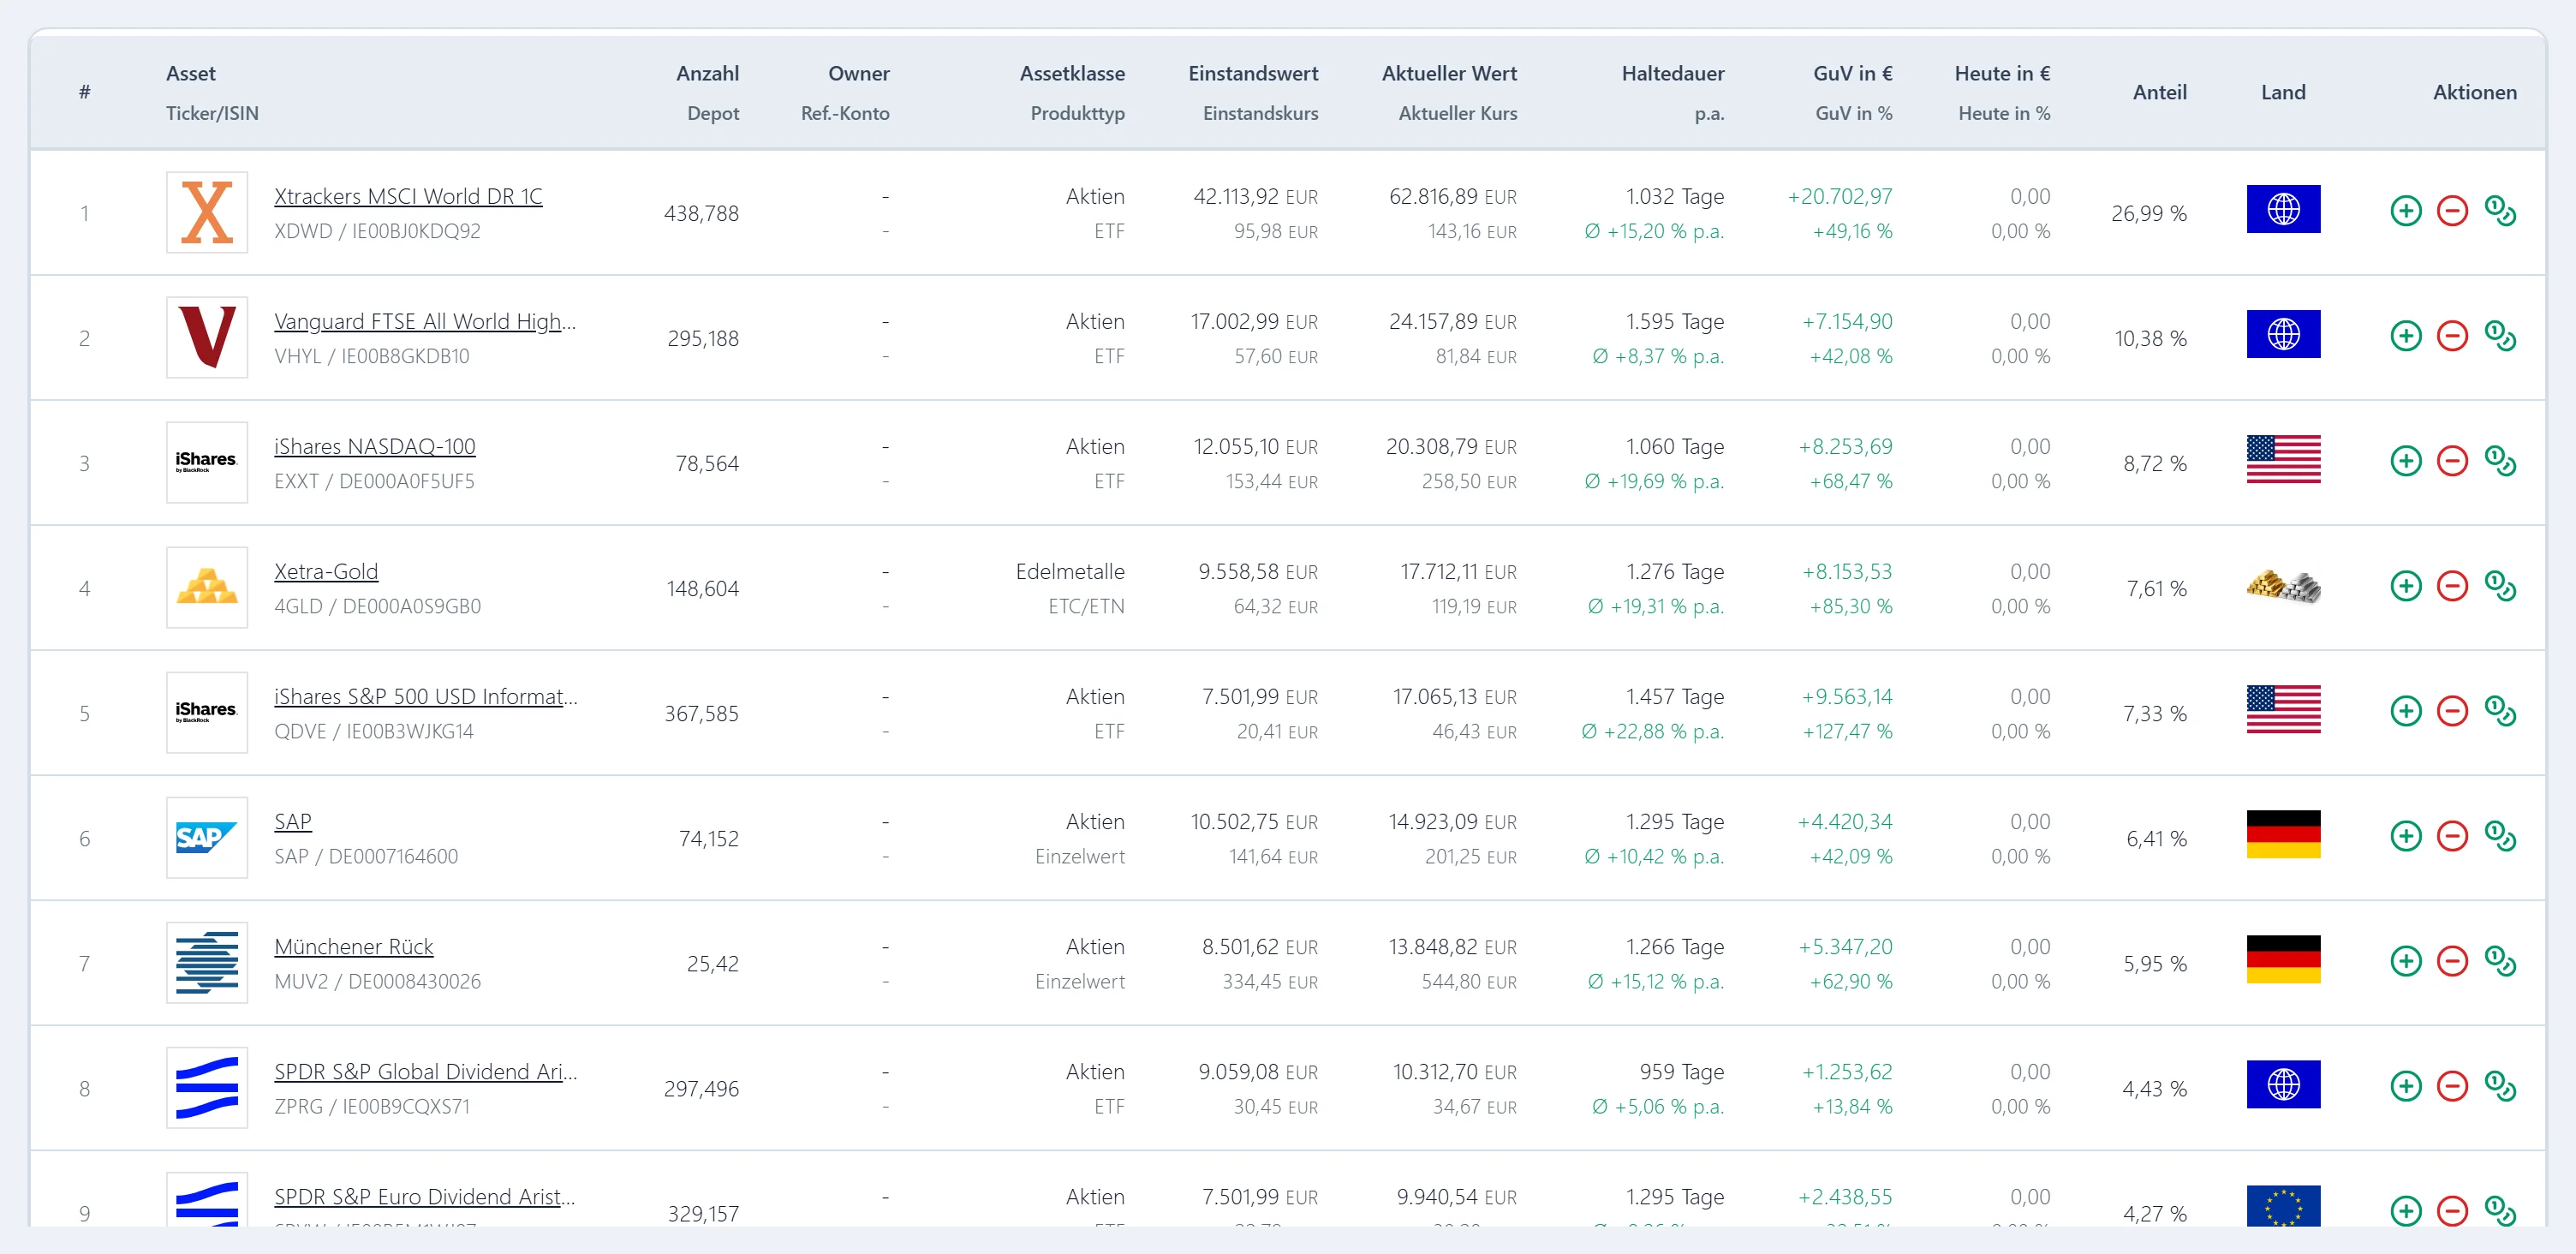
Task: Click the coins icon in the Xtrackers row
Action: [2500, 211]
